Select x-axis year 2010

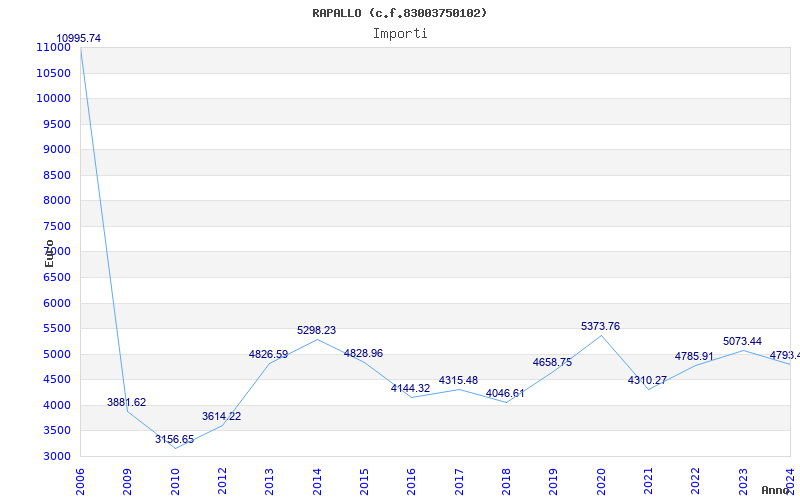[174, 482]
